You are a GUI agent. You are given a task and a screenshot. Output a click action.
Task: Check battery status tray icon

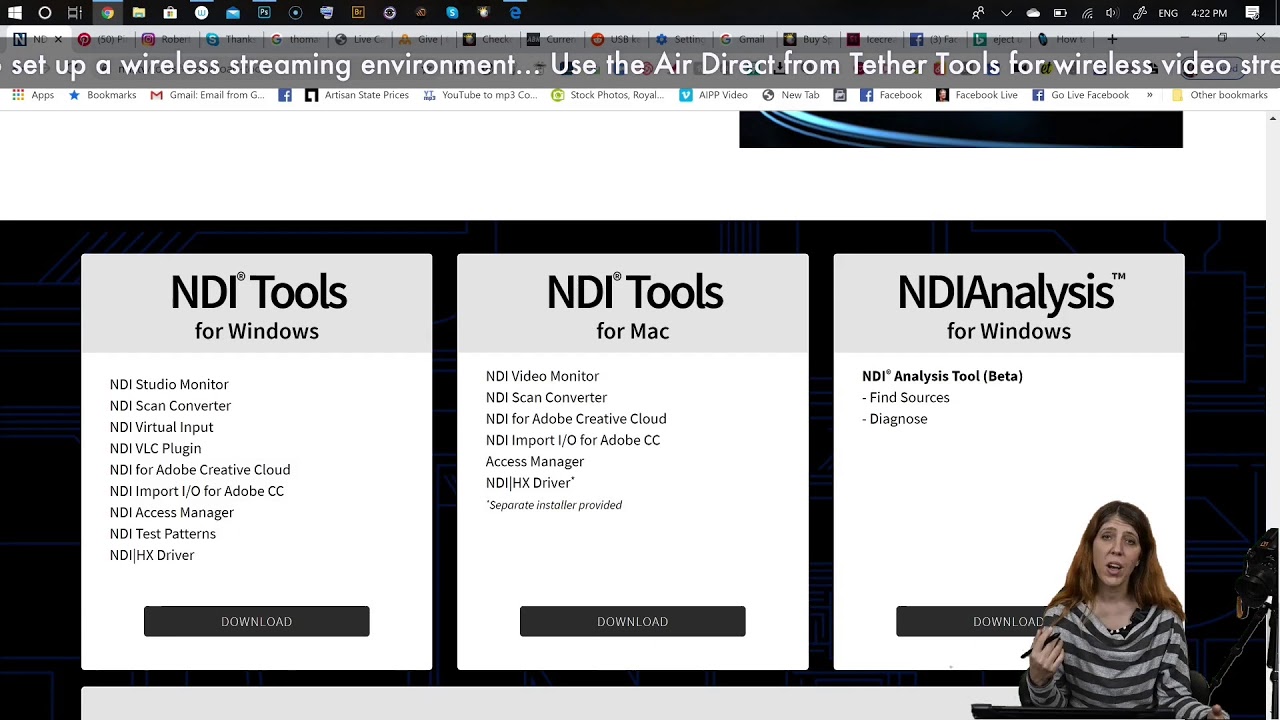(x=1060, y=13)
